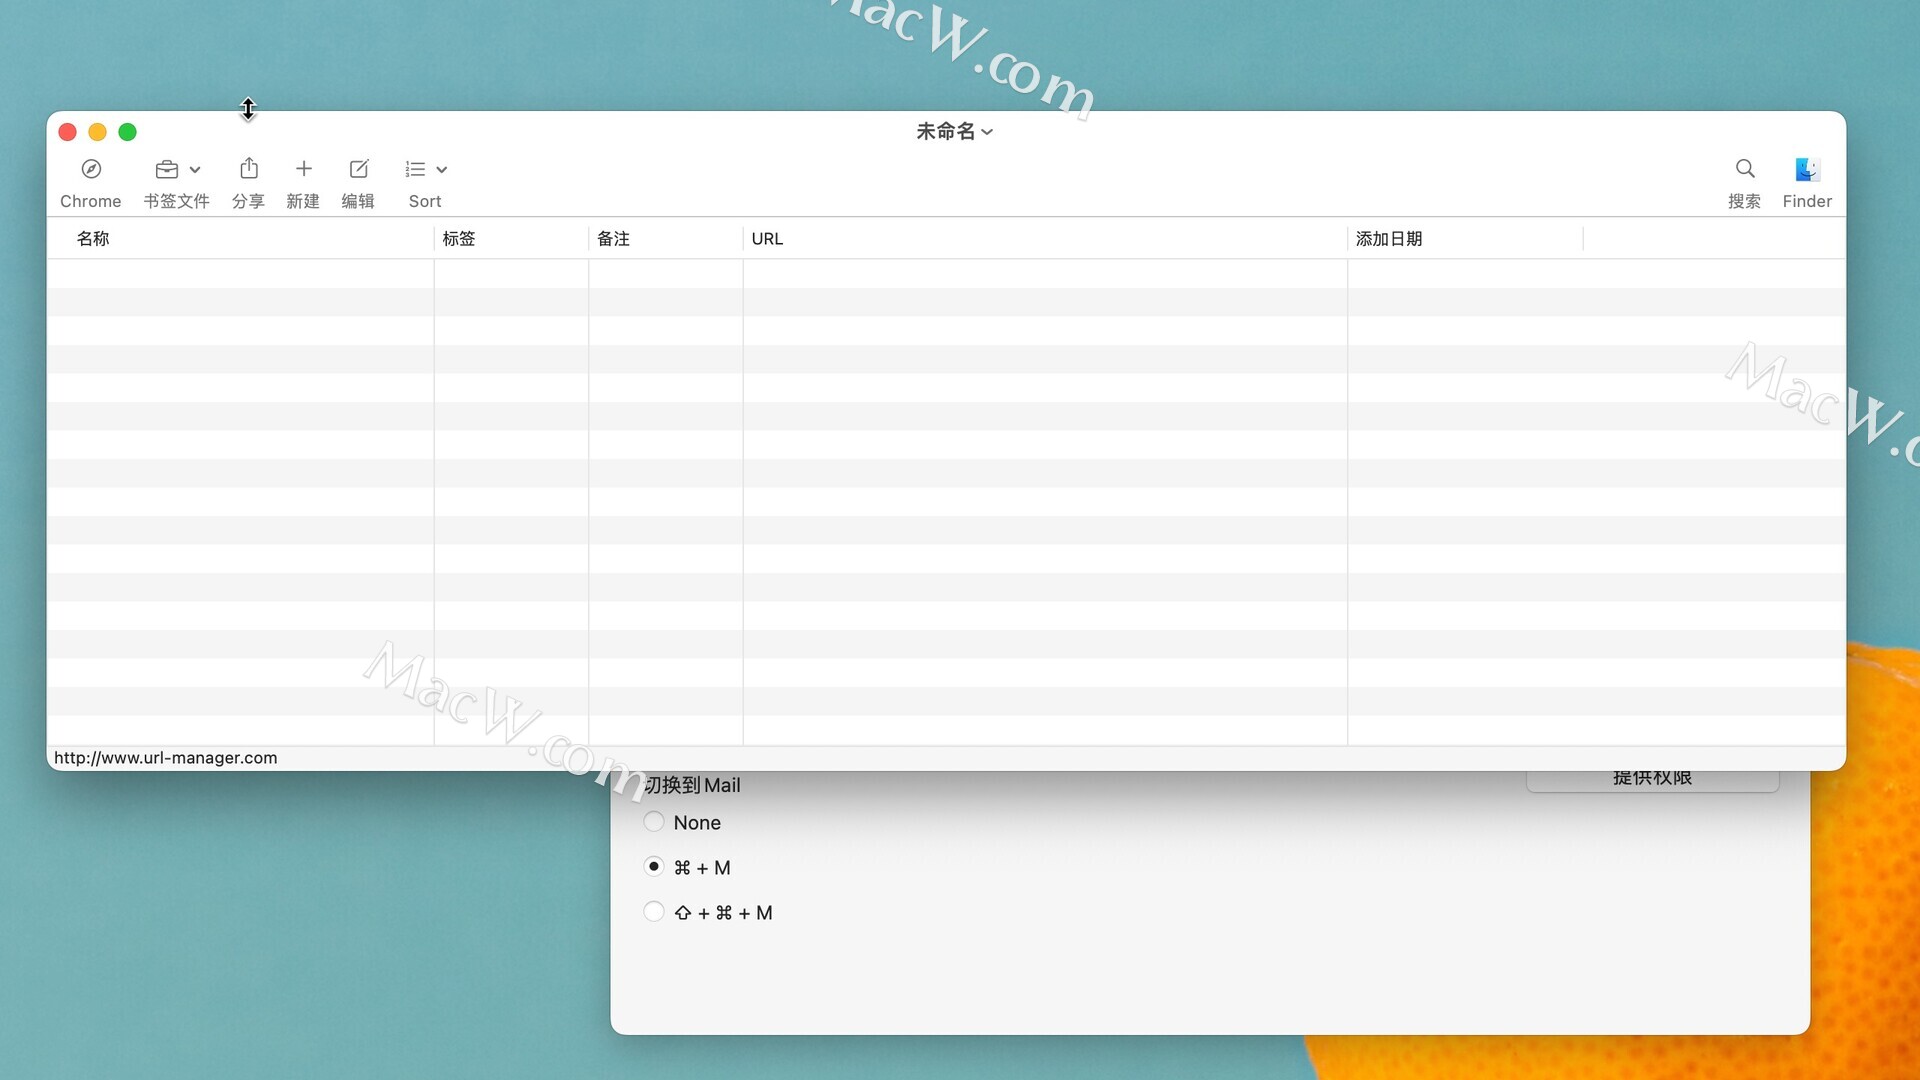The image size is (1920, 1080).
Task: Click the 分享 share icon
Action: click(x=249, y=168)
